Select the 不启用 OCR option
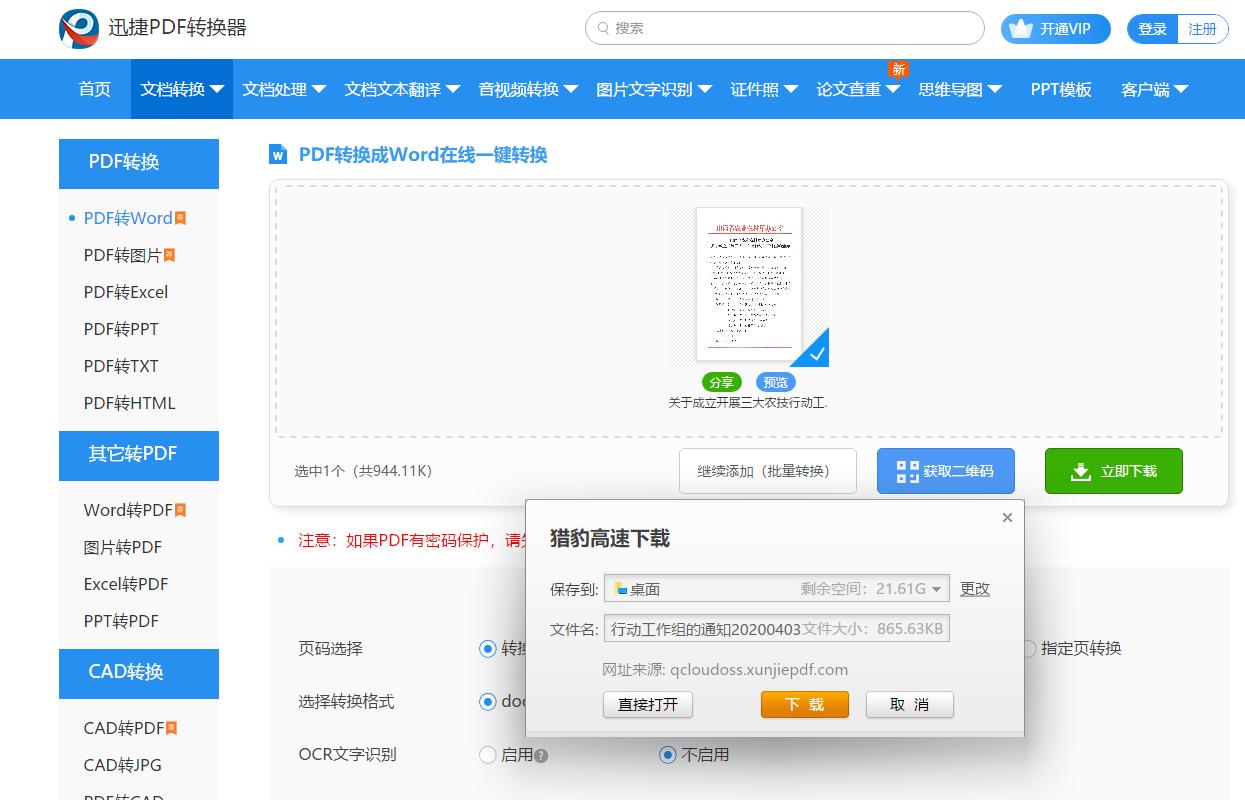The width and height of the screenshot is (1245, 800). click(668, 755)
